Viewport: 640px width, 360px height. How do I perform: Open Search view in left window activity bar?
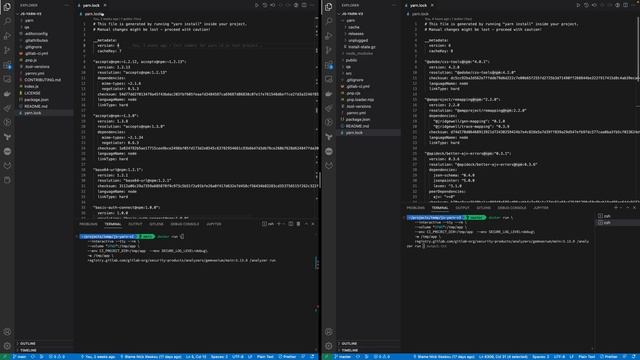(x=7, y=21)
